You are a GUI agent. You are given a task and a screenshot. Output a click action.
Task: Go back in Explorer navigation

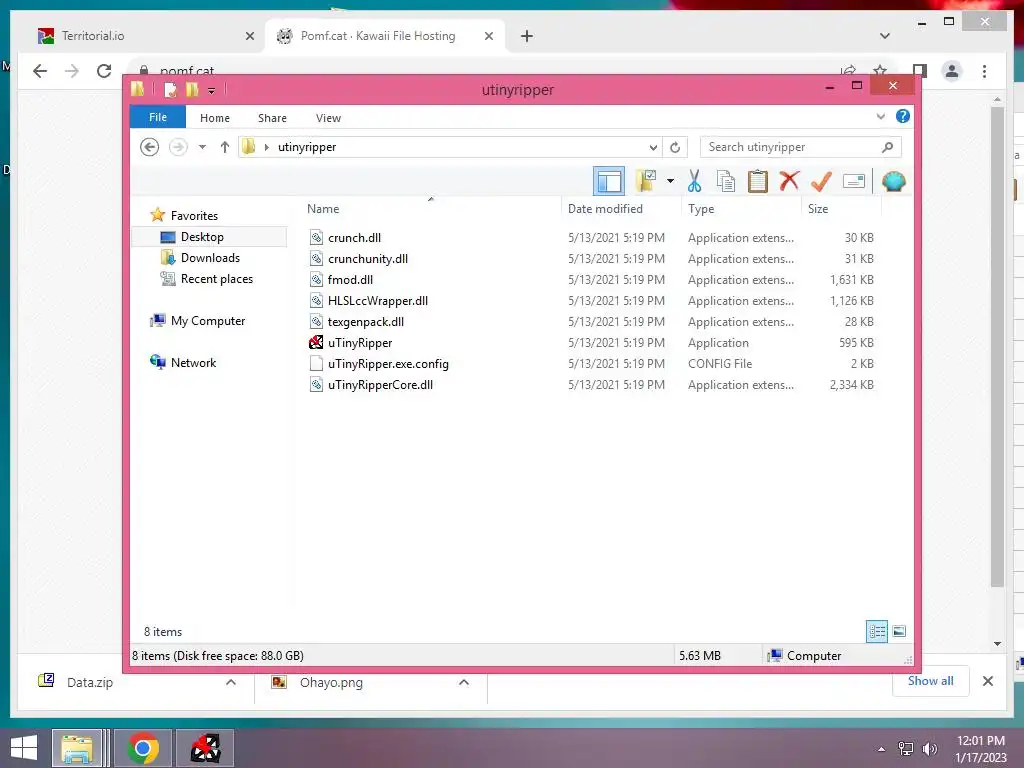150,147
